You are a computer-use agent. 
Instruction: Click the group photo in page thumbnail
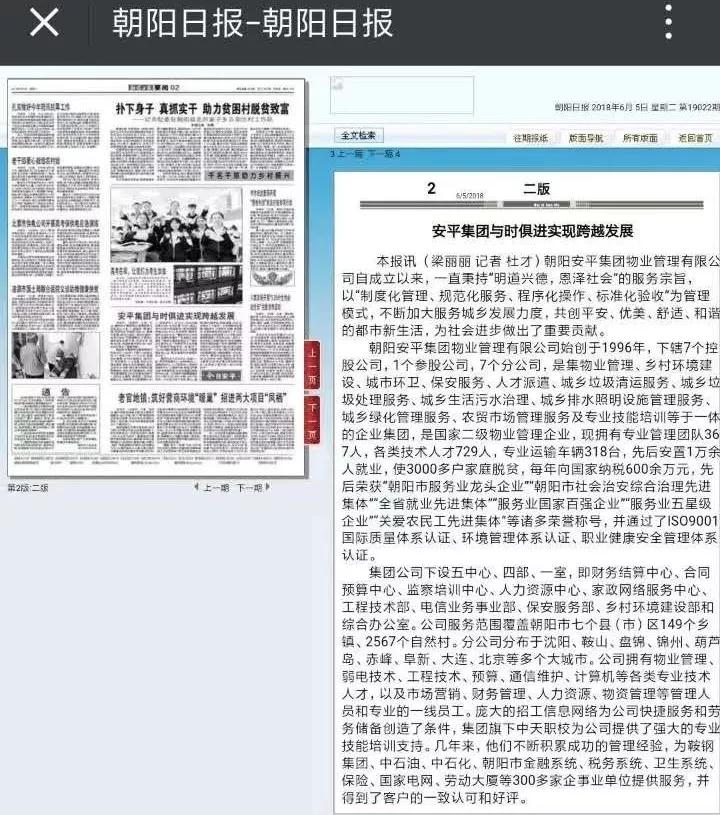coord(175,225)
